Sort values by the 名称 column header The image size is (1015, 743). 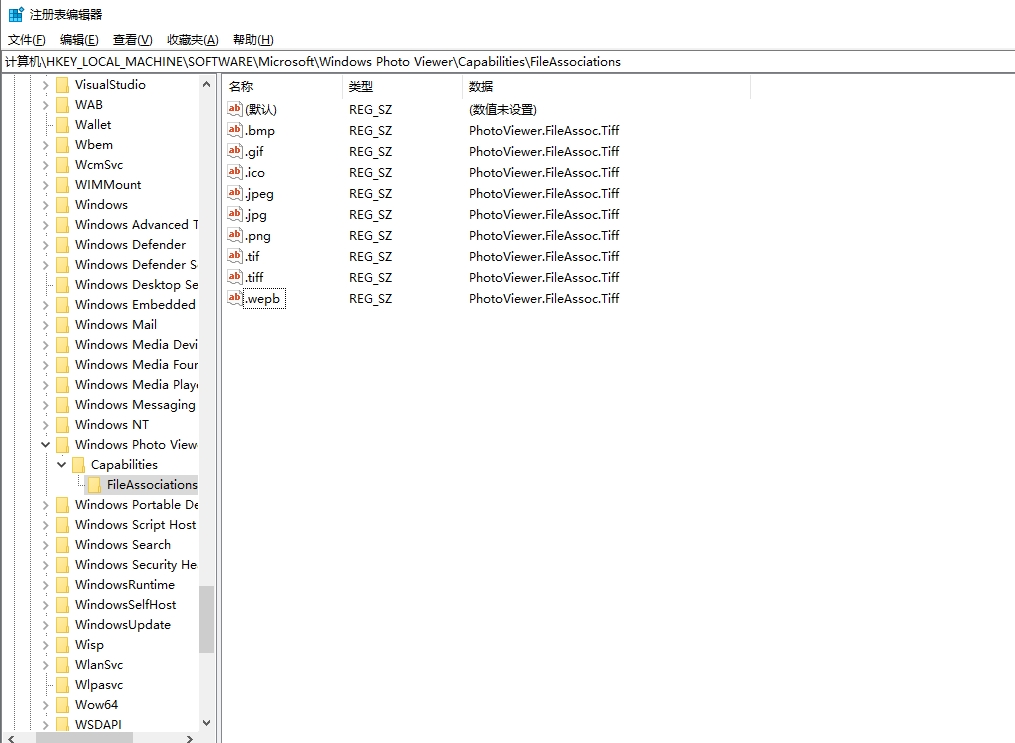[x=283, y=86]
